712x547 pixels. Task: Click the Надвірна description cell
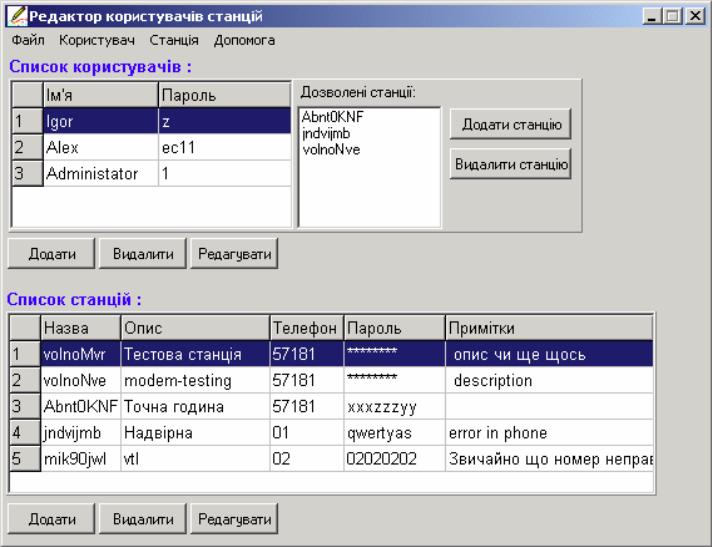point(195,432)
